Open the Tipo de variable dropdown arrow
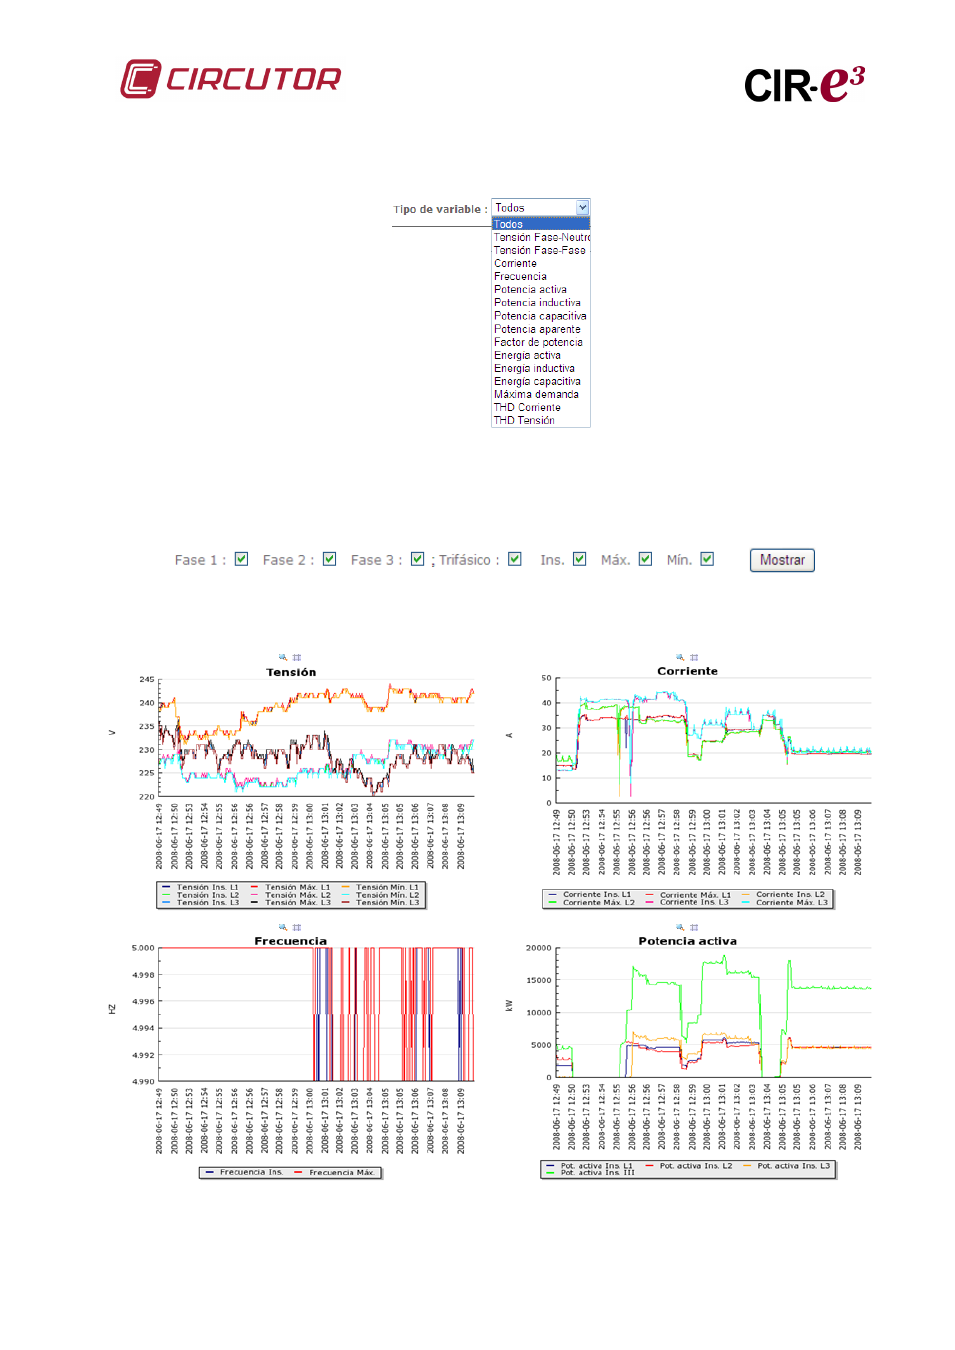Viewport: 955px width, 1350px height. coord(582,208)
